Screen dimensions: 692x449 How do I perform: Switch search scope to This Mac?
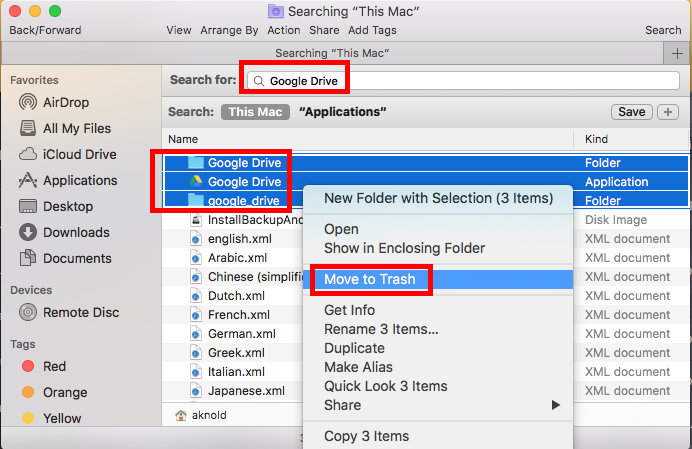(x=255, y=112)
